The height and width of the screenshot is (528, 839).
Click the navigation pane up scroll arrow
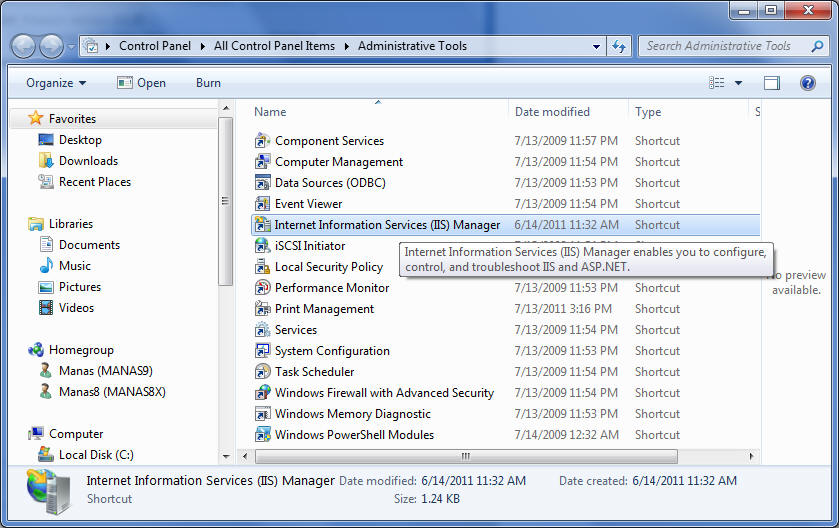click(x=226, y=108)
